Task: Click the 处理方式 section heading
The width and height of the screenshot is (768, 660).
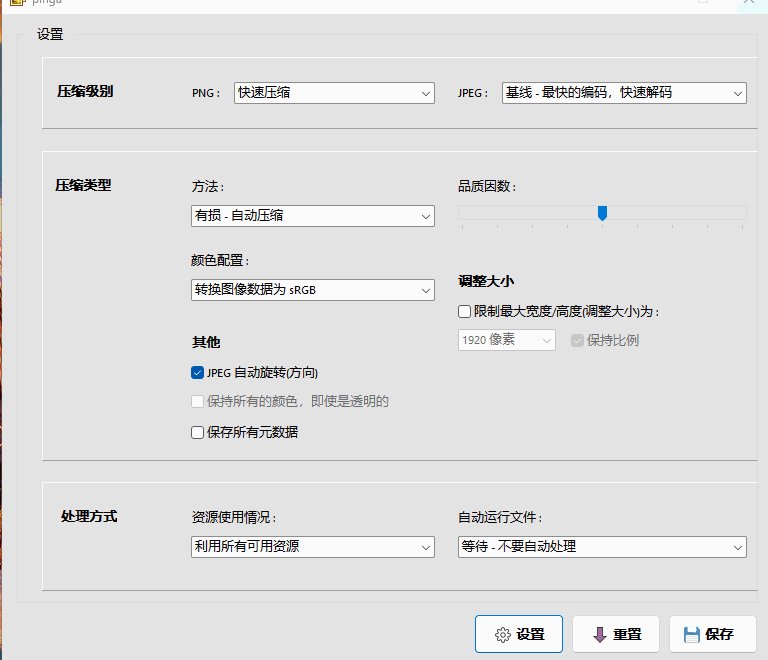Action: tap(89, 517)
